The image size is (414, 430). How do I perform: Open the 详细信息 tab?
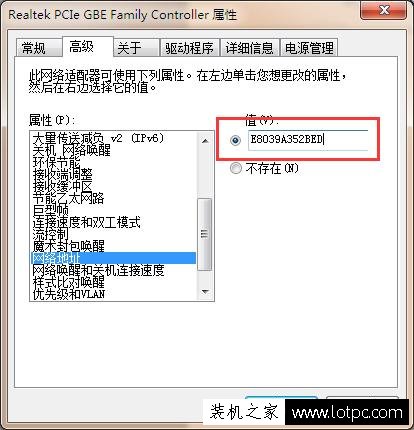[x=249, y=48]
